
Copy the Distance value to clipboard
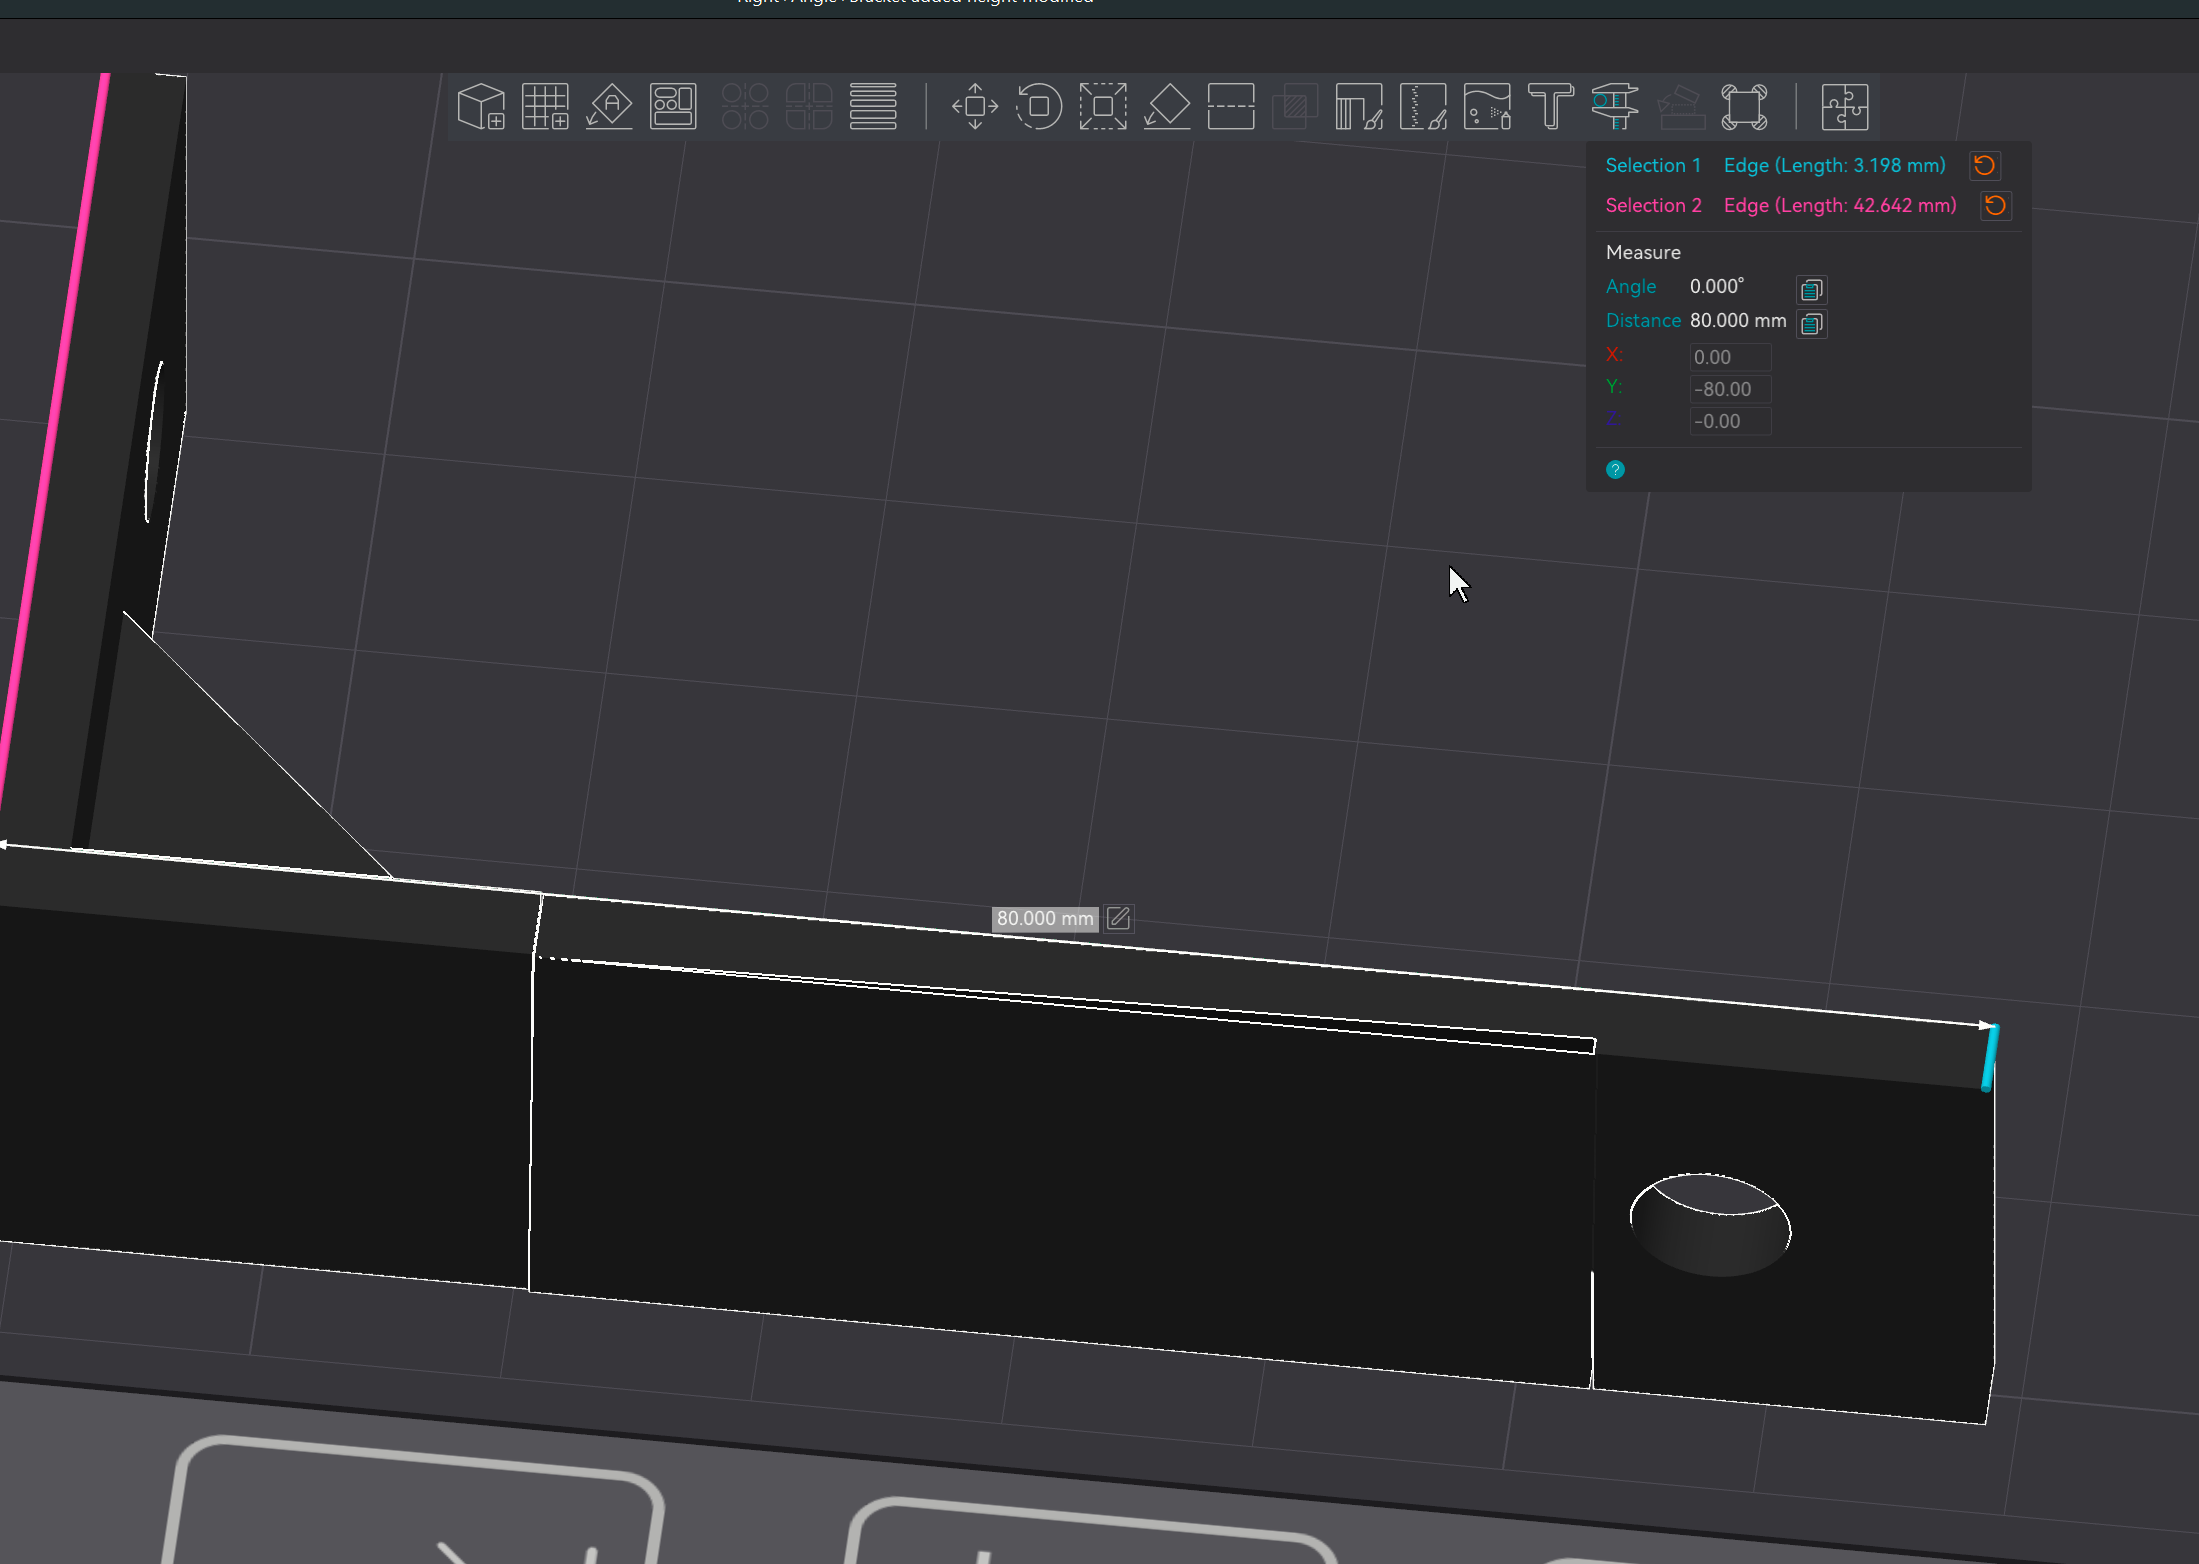coord(1812,324)
